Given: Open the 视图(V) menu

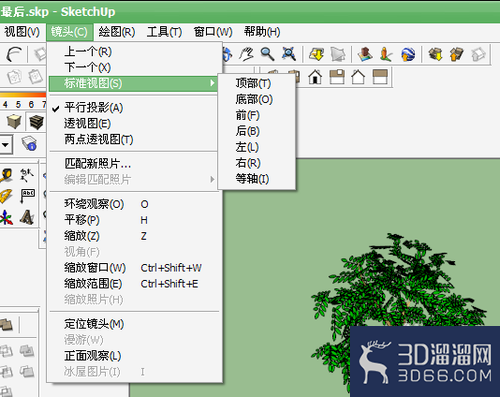Looking at the screenshot, I should tap(22, 32).
